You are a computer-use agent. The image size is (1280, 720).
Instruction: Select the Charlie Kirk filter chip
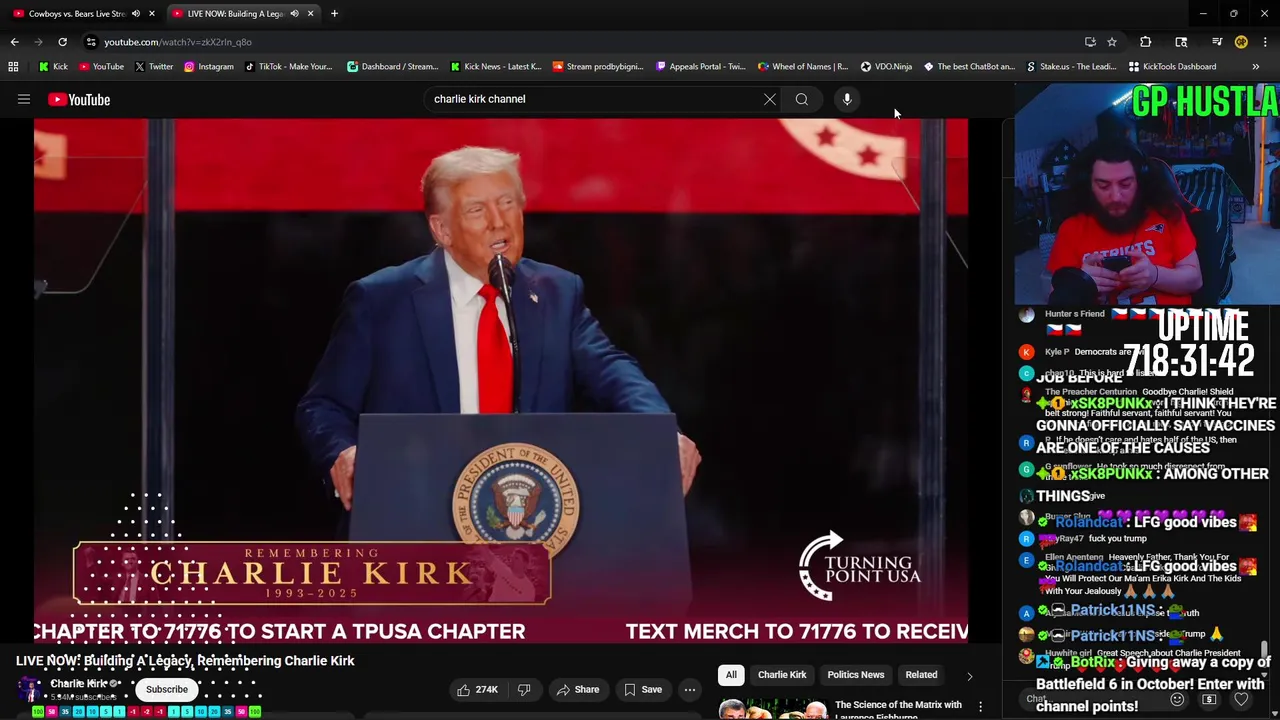pyautogui.click(x=782, y=675)
